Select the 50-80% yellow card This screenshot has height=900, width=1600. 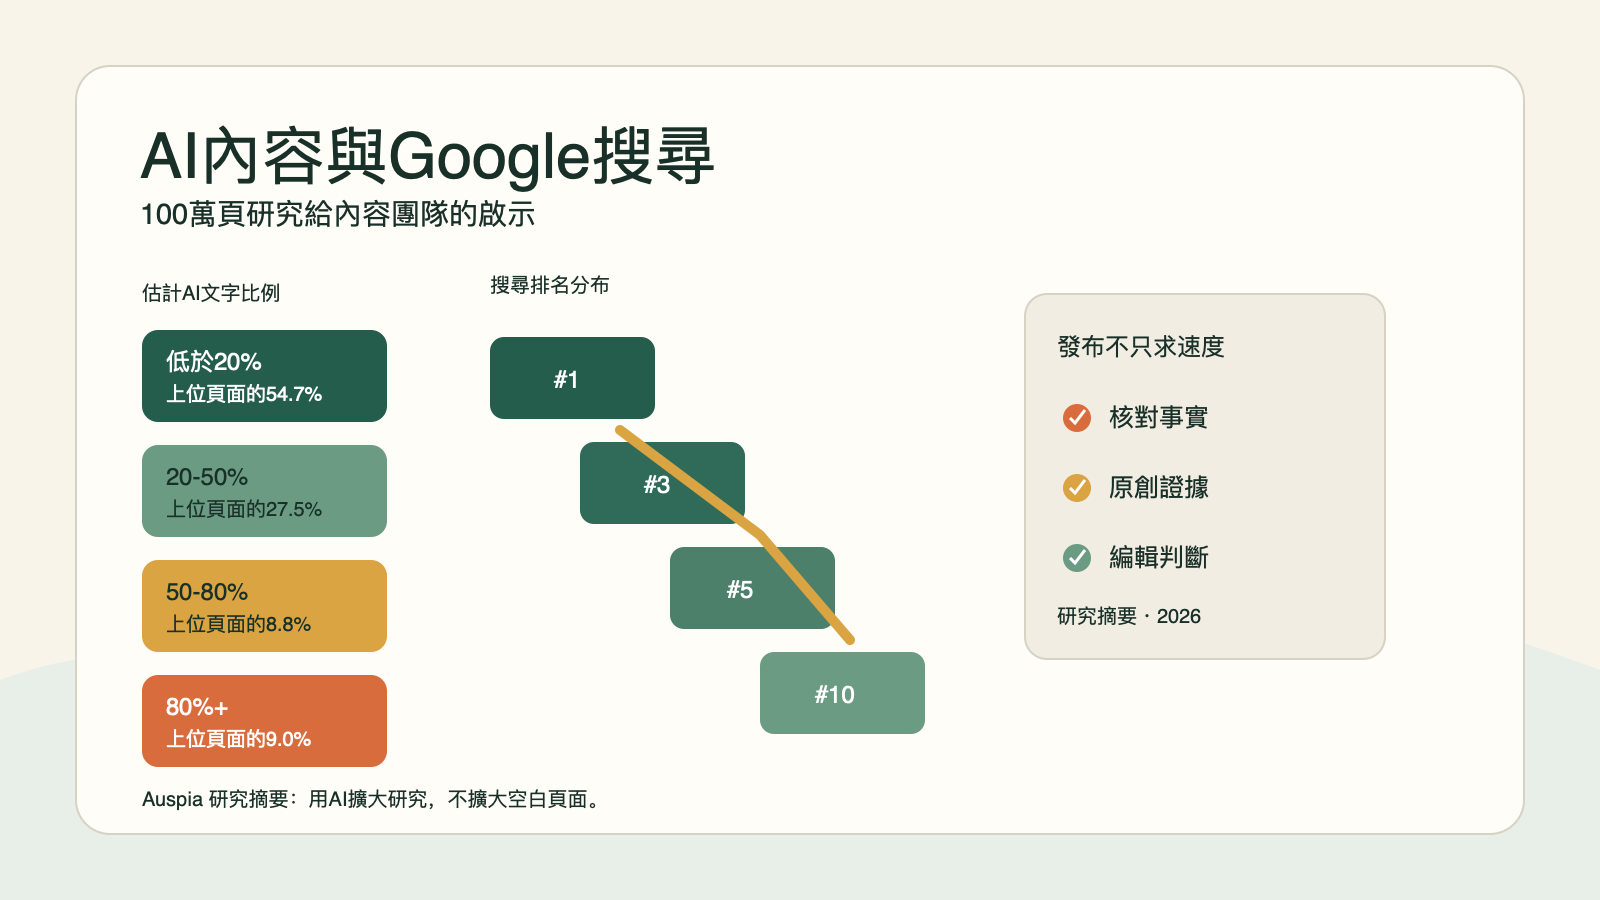(264, 606)
